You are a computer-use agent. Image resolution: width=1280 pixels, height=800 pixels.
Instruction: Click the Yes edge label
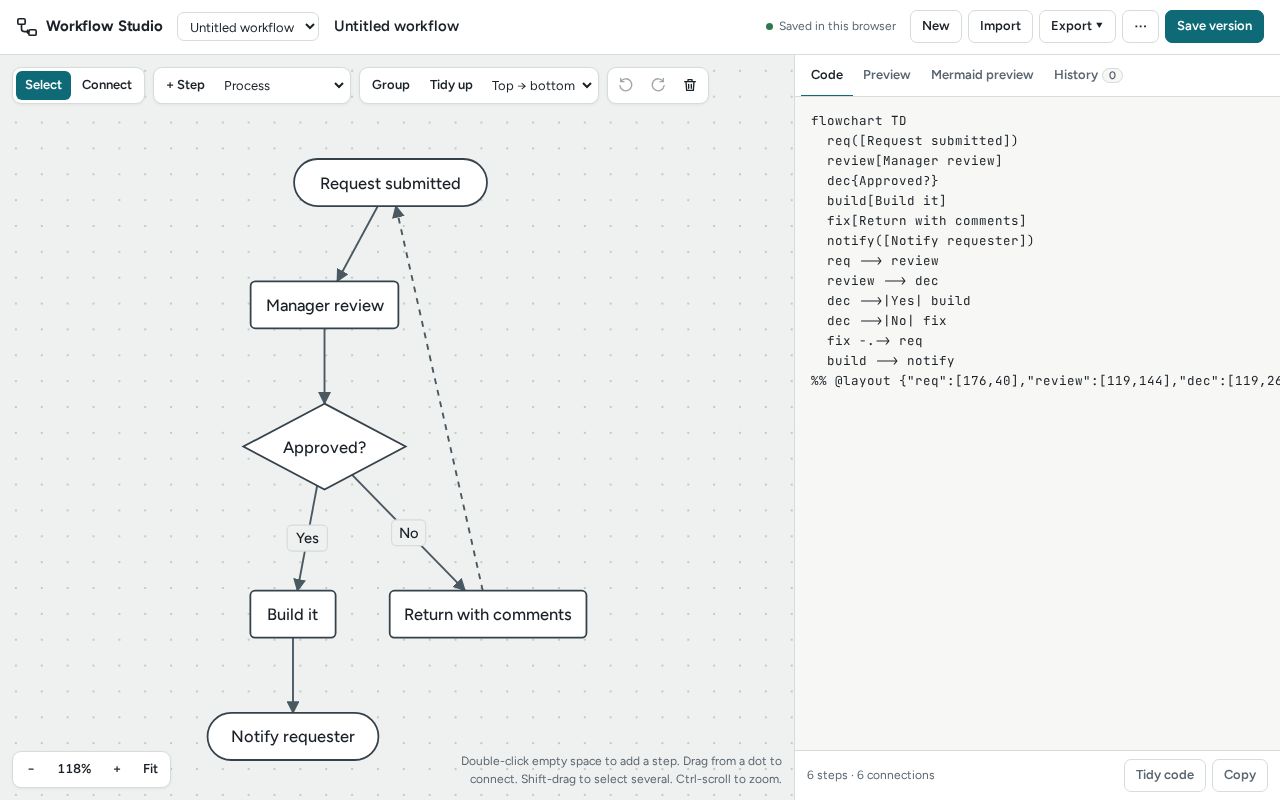[x=307, y=538]
